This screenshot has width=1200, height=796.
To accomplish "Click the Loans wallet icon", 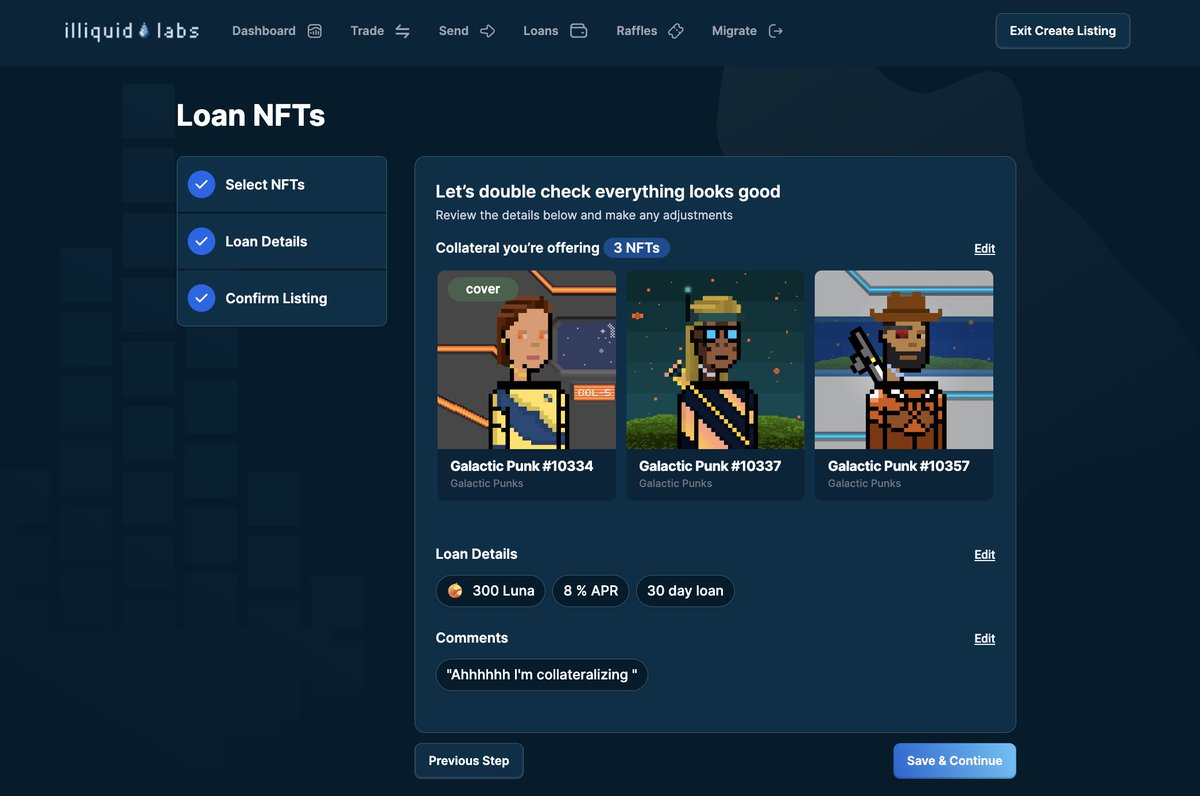I will (x=578, y=31).
